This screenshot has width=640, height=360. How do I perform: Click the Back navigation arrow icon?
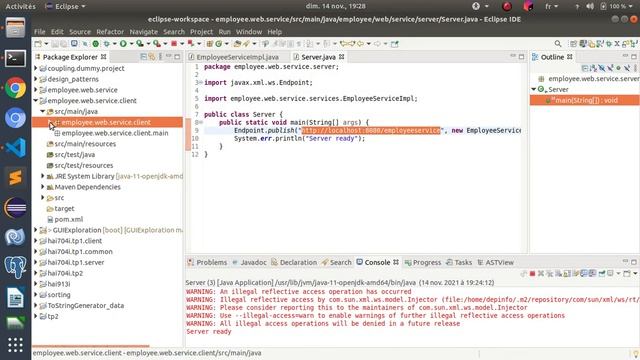coord(361,44)
